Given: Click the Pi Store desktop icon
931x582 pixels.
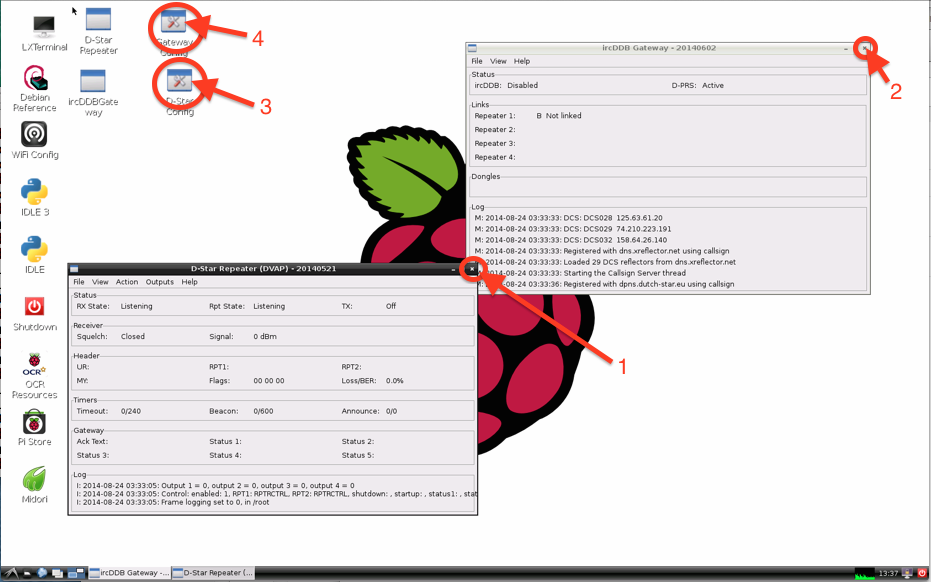Looking at the screenshot, I should pos(34,423).
